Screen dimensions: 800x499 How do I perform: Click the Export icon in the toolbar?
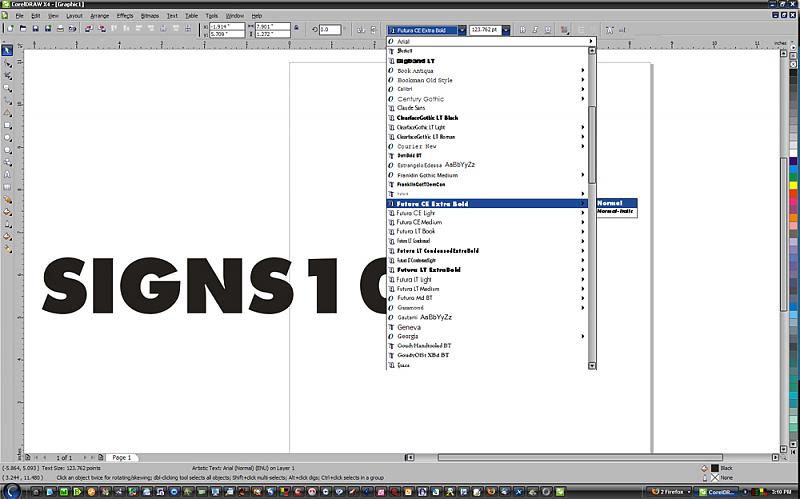(102, 29)
